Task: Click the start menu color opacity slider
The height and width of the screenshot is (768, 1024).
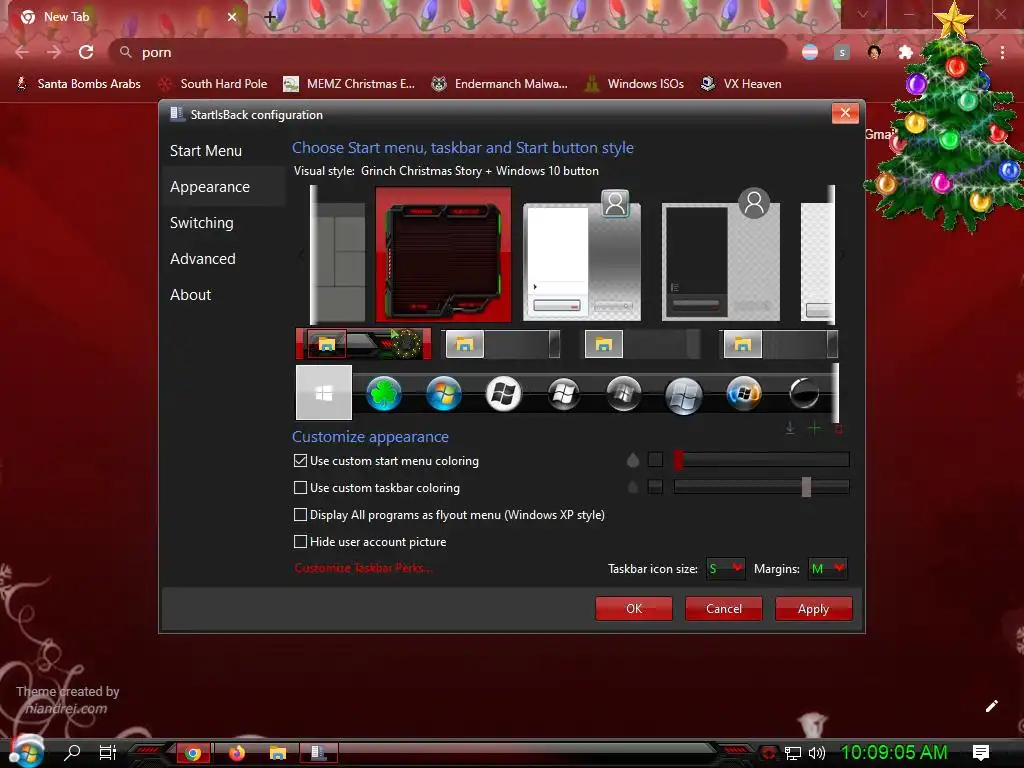Action: click(x=761, y=460)
